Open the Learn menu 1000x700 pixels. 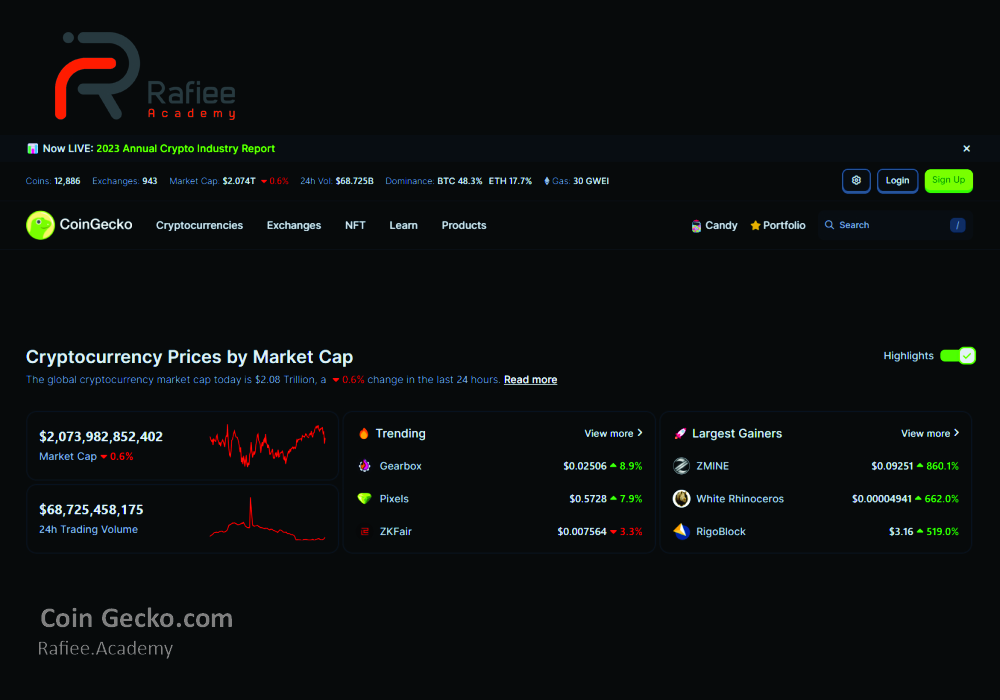(x=404, y=226)
